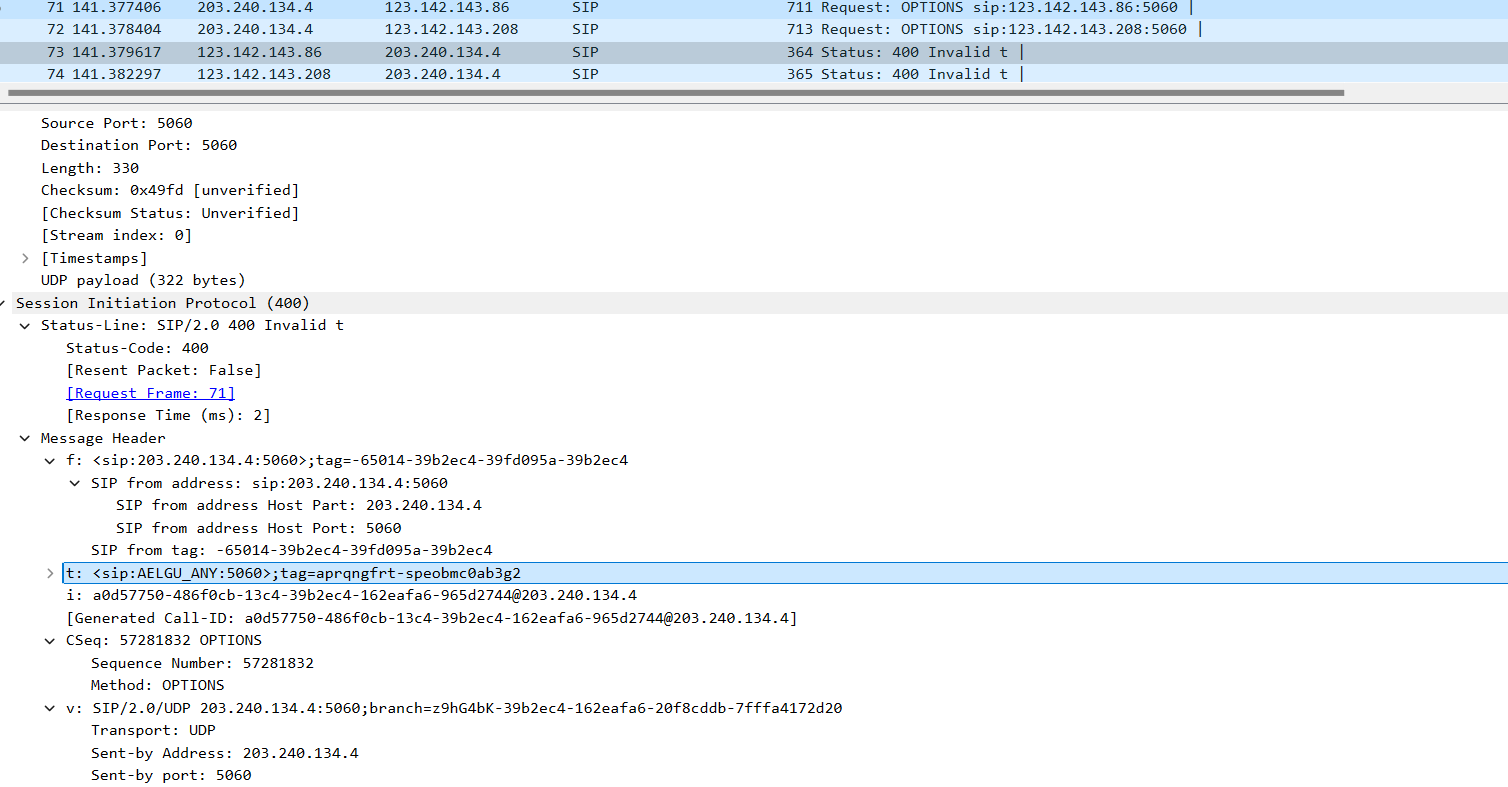Collapse the "v:" Via header subtree
This screenshot has width=1508, height=787.
pyautogui.click(x=48, y=708)
